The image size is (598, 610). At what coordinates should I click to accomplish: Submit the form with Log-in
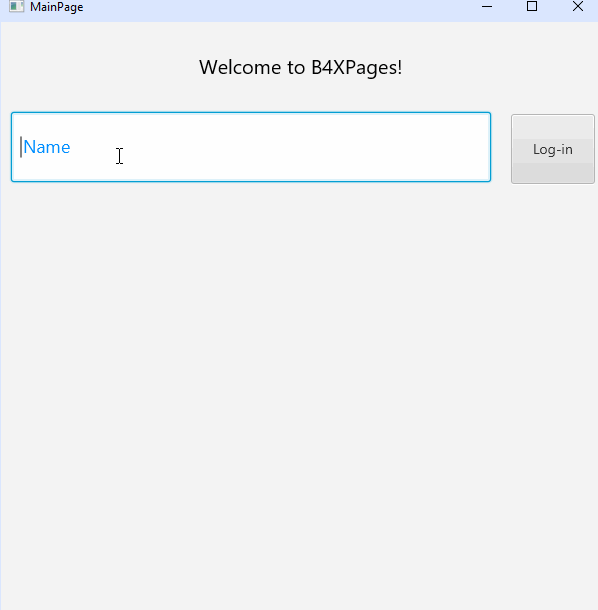click(x=552, y=149)
